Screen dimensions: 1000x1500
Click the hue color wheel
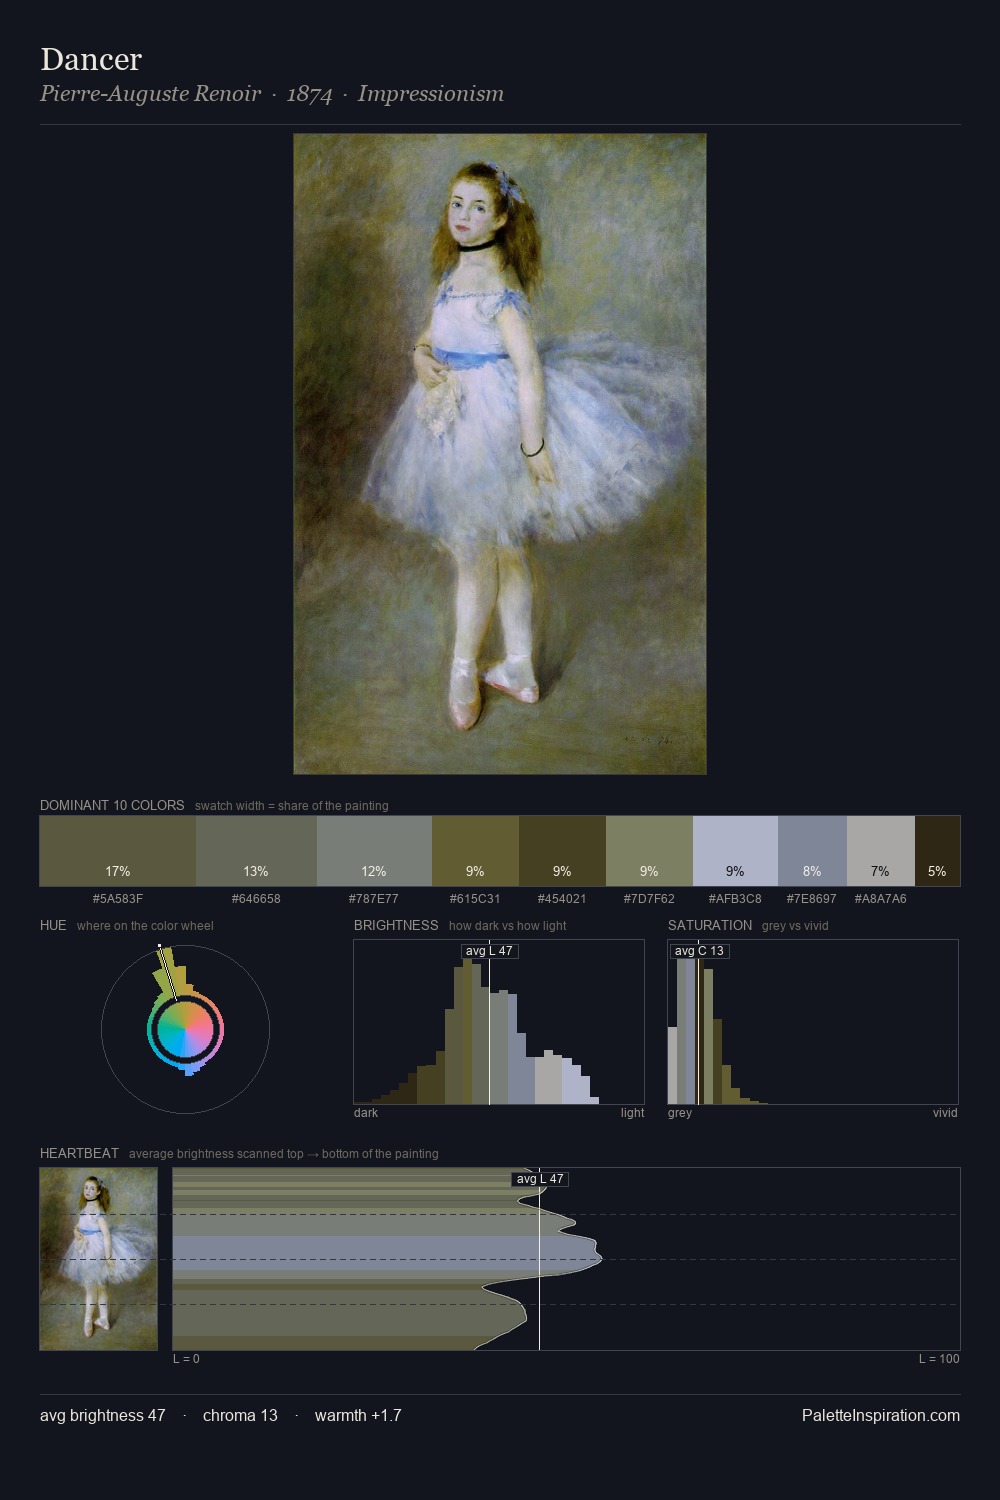coord(185,1029)
